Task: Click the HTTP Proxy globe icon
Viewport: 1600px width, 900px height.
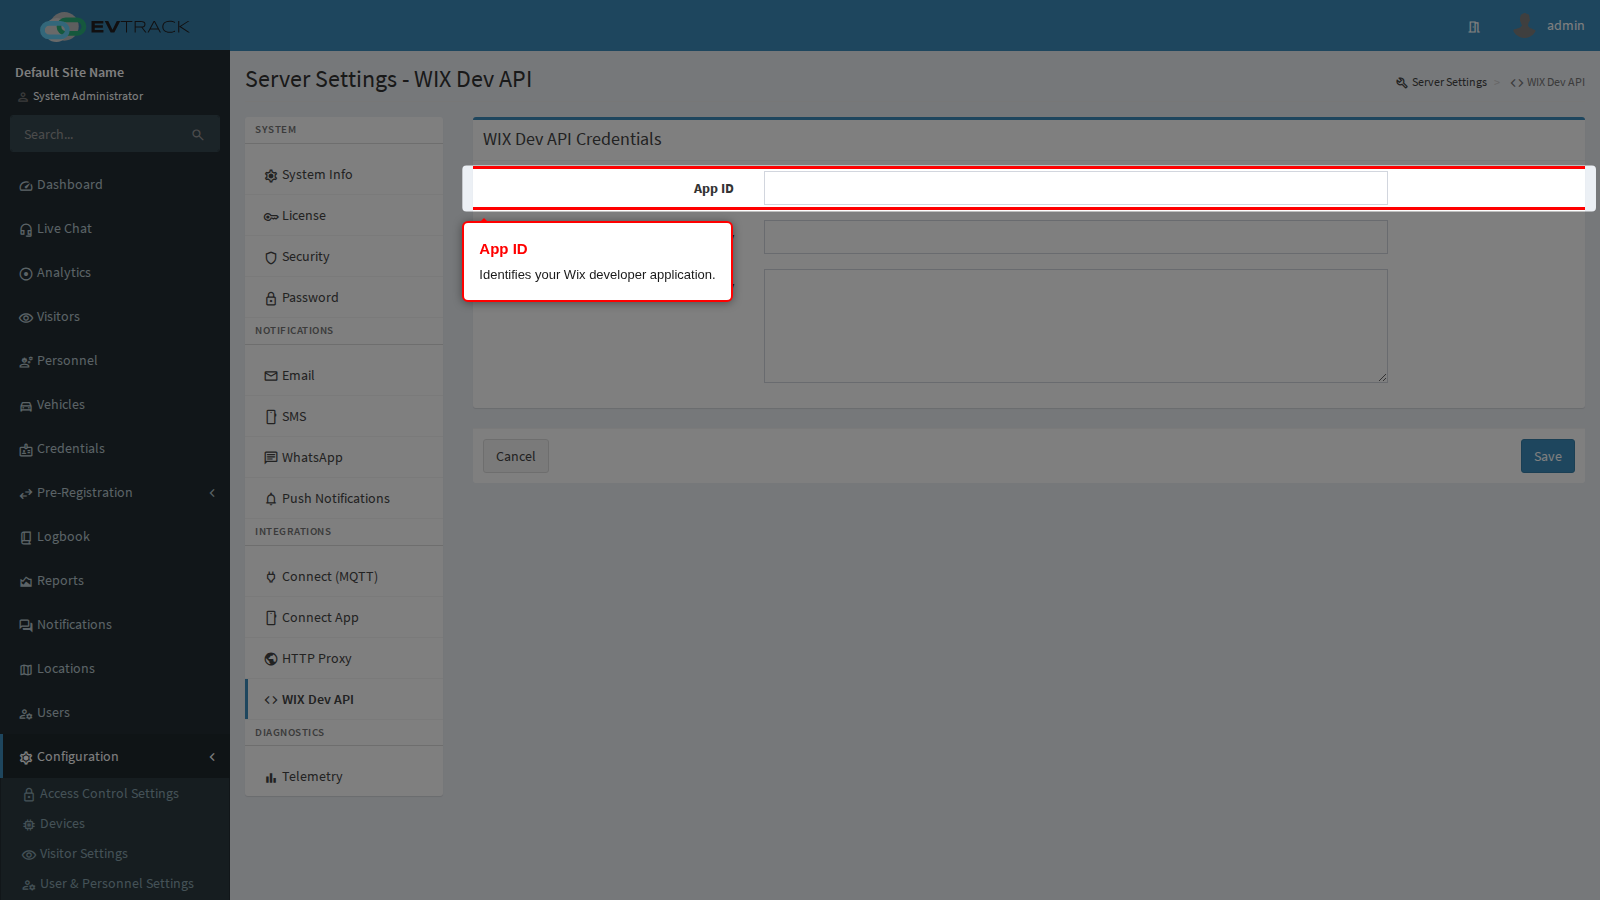Action: coord(271,659)
